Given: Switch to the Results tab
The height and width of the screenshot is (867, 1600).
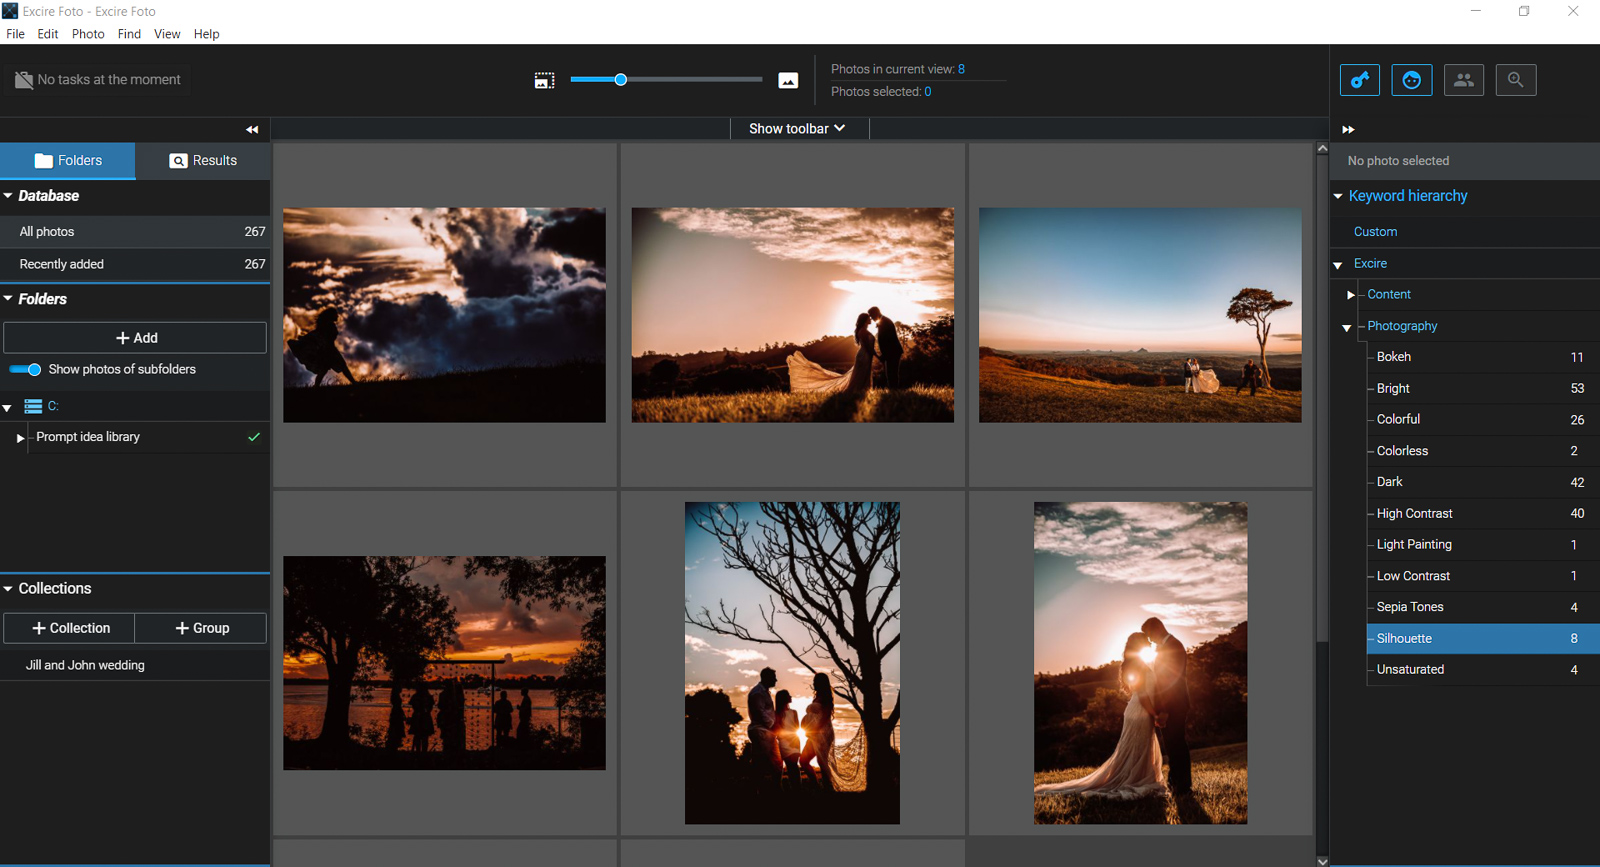Looking at the screenshot, I should pos(203,161).
